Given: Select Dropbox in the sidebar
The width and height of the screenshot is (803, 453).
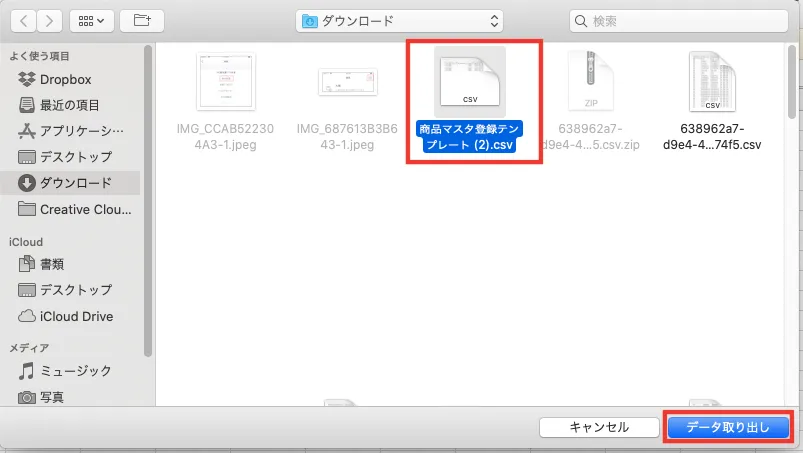Looking at the screenshot, I should [70, 79].
